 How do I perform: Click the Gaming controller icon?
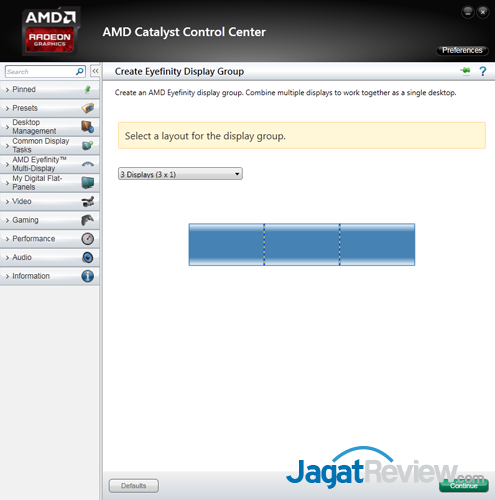pyautogui.click(x=88, y=220)
